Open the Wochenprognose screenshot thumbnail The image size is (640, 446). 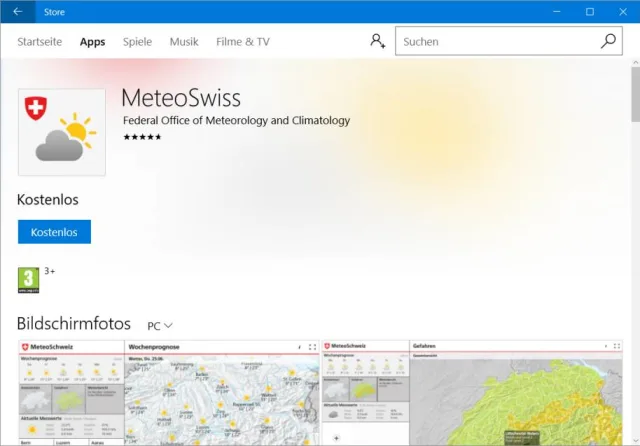coord(169,393)
